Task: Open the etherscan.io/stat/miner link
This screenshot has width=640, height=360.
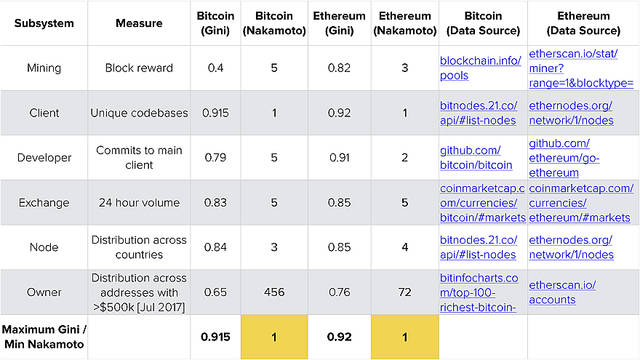Action: [581, 68]
